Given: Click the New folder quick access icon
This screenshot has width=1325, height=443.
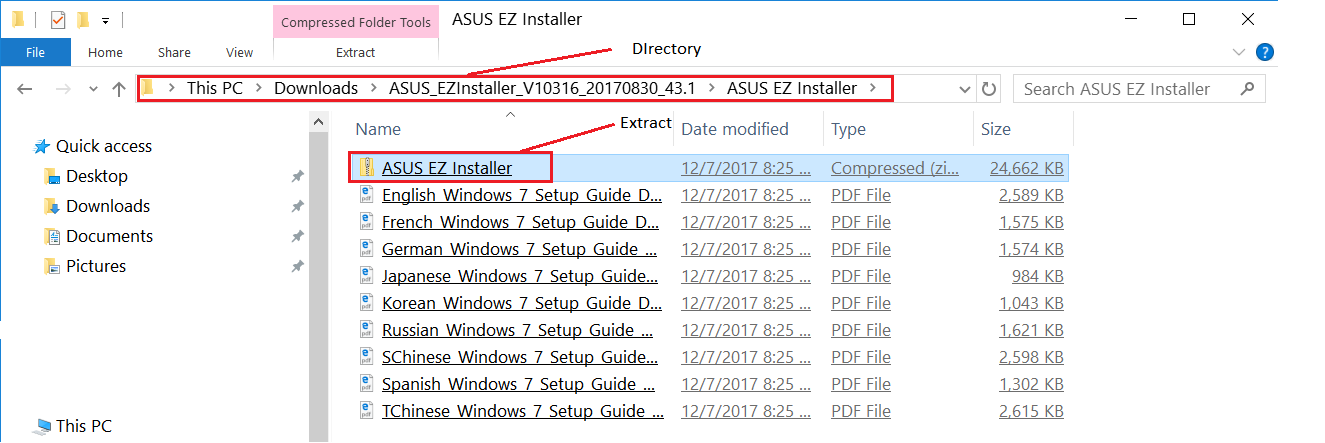Looking at the screenshot, I should [x=83, y=19].
